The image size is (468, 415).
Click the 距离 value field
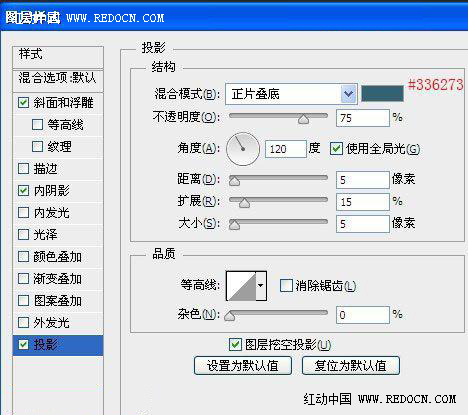click(363, 180)
